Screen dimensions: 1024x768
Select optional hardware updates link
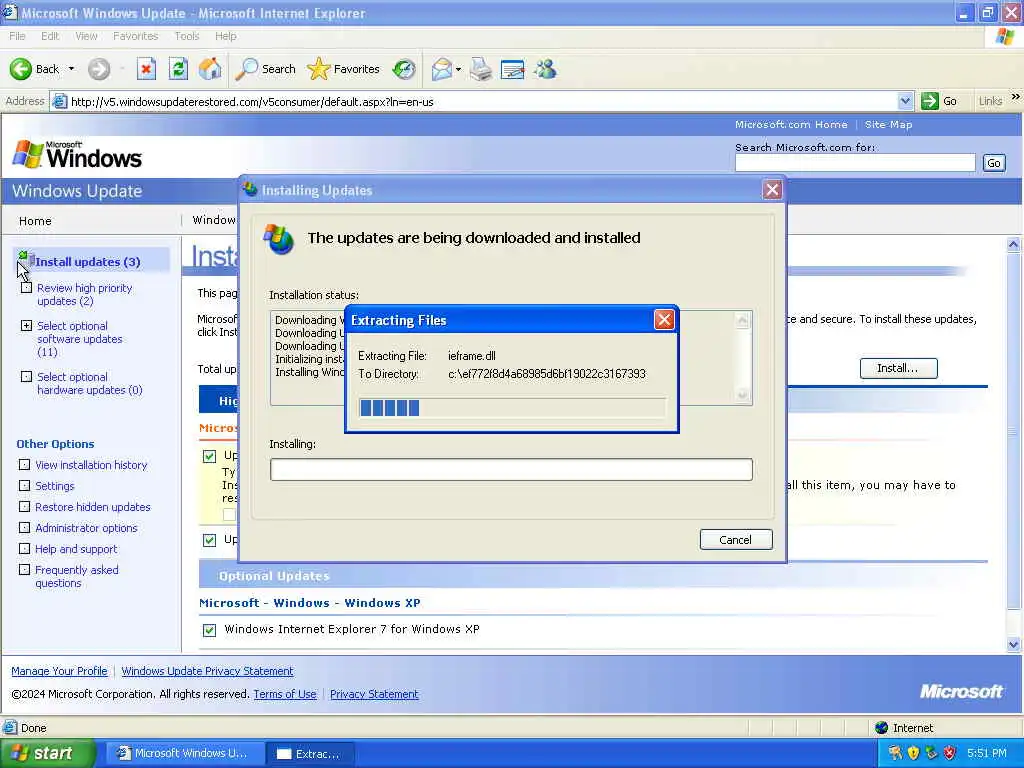tap(89, 383)
